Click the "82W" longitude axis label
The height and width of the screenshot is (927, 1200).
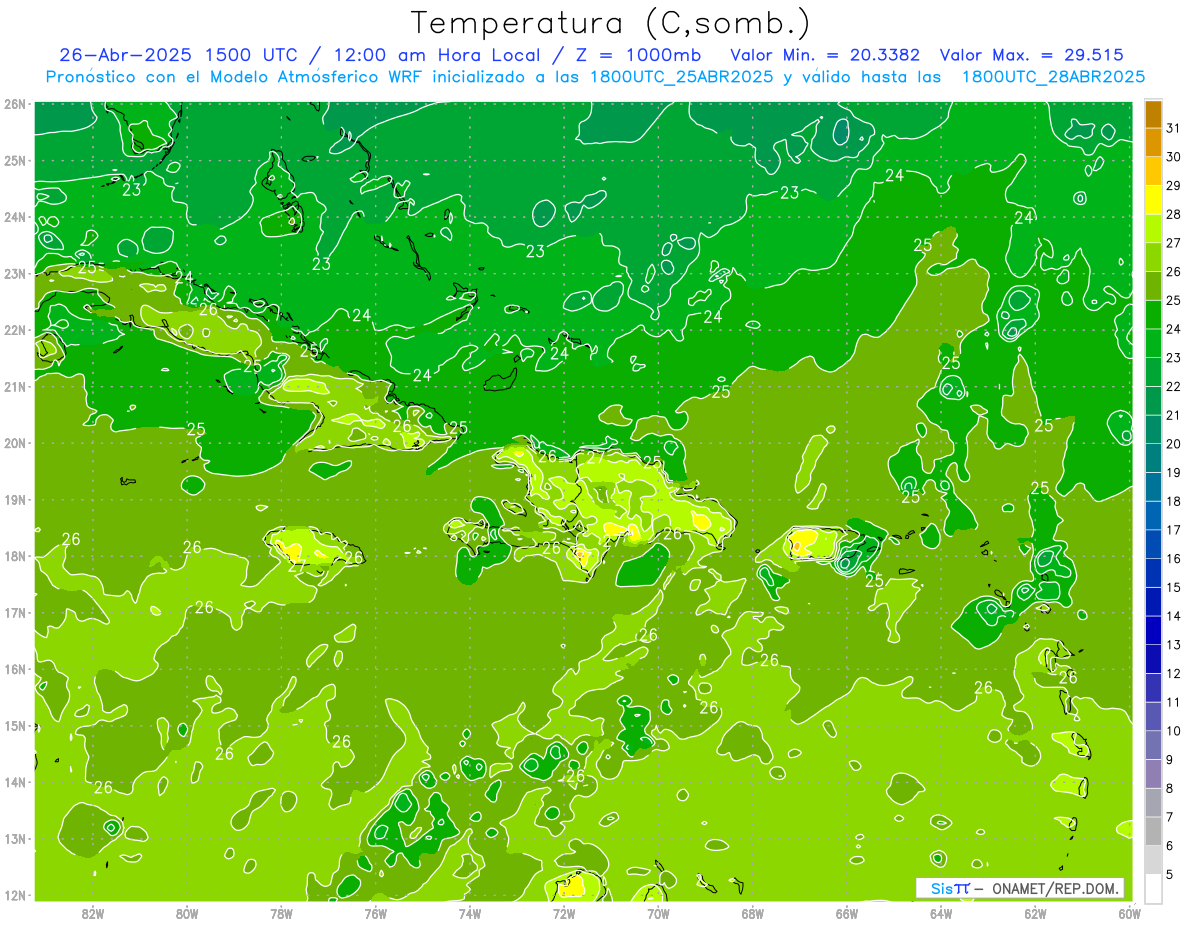tap(93, 913)
